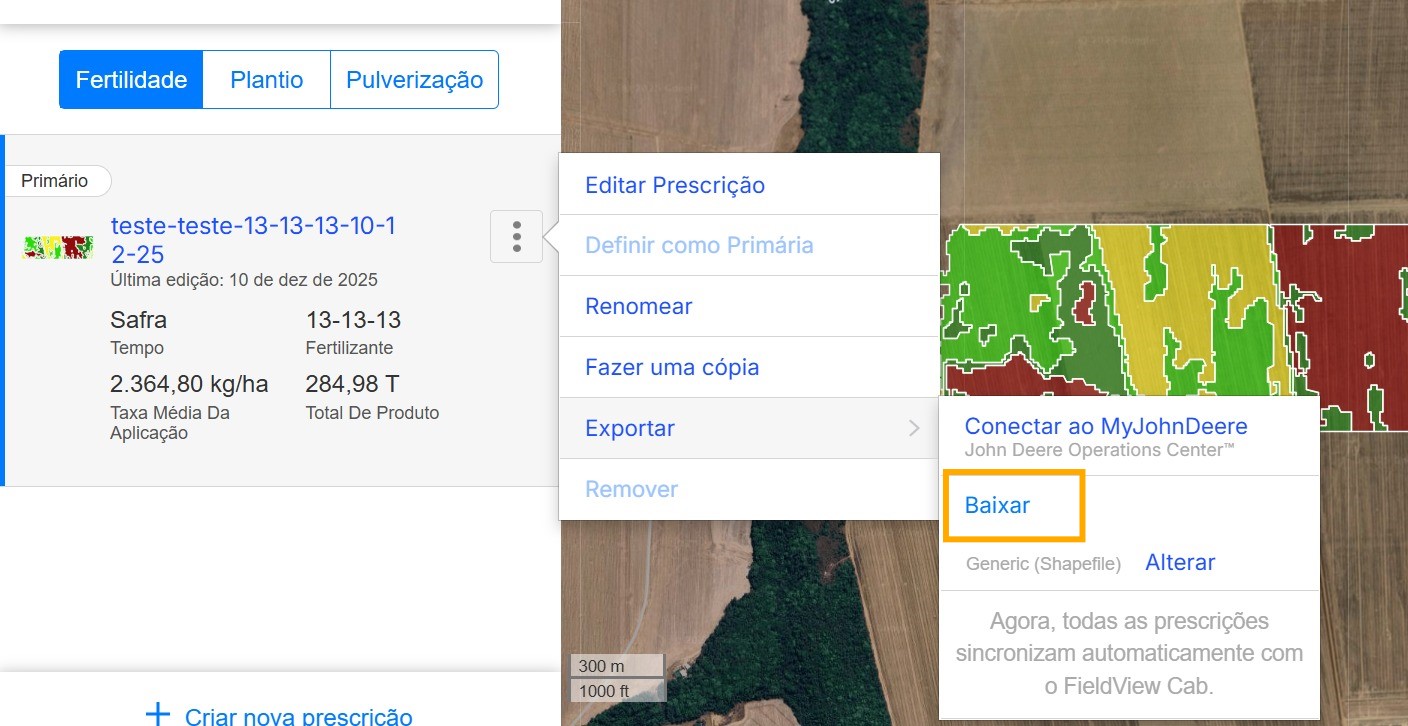Click Conectar ao MyJohnDeere
This screenshot has height=726, width=1408.
(1106, 426)
